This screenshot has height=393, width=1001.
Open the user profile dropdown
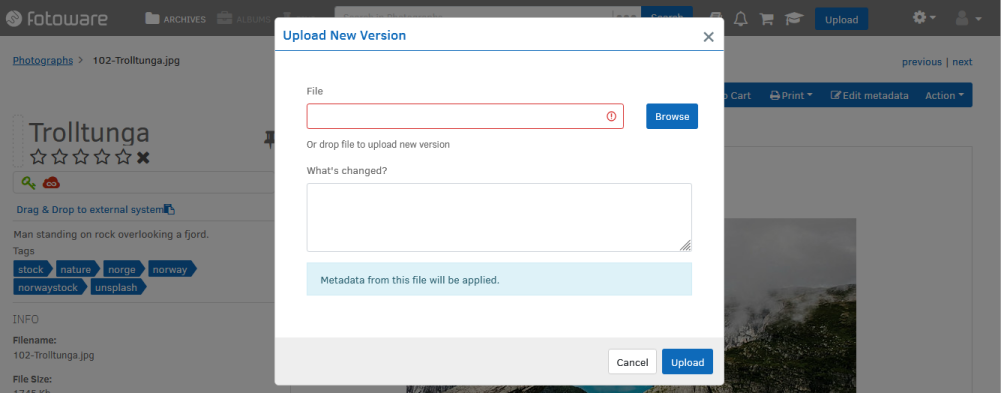(x=968, y=19)
